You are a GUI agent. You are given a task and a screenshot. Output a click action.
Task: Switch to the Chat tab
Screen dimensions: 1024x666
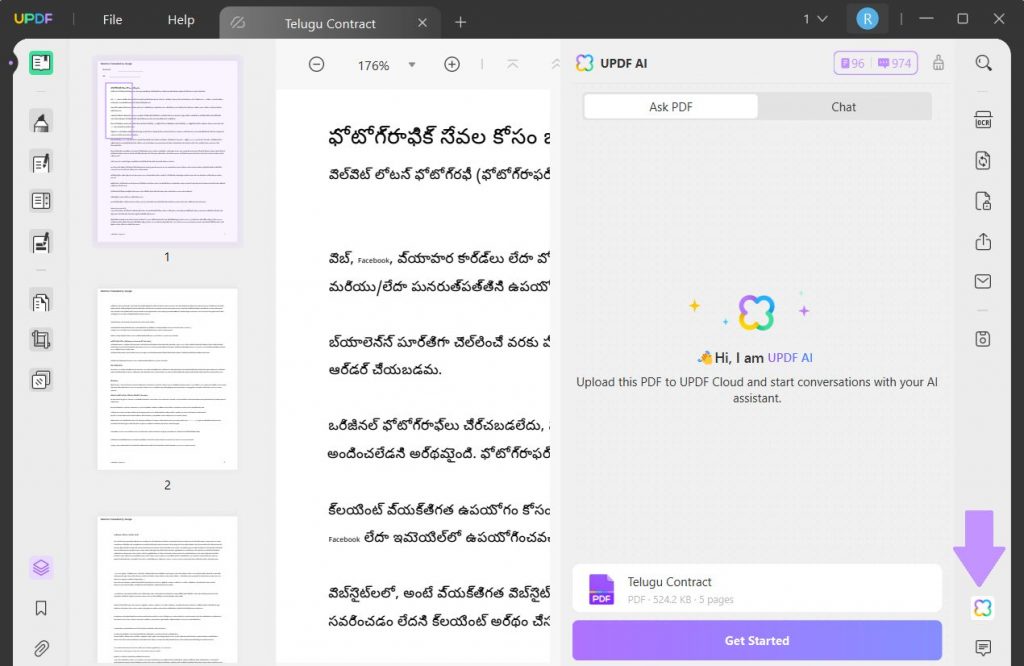coord(843,106)
